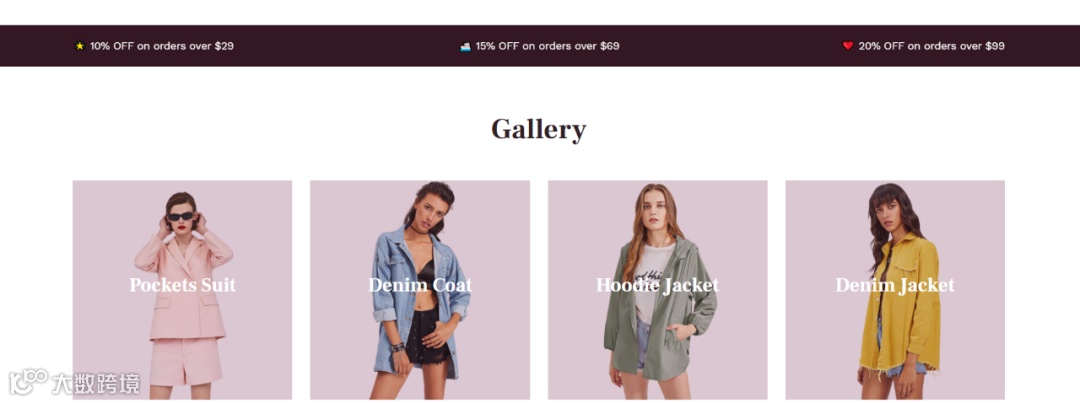
Task: Click the black sunglasses on the suit model
Action: tap(180, 216)
